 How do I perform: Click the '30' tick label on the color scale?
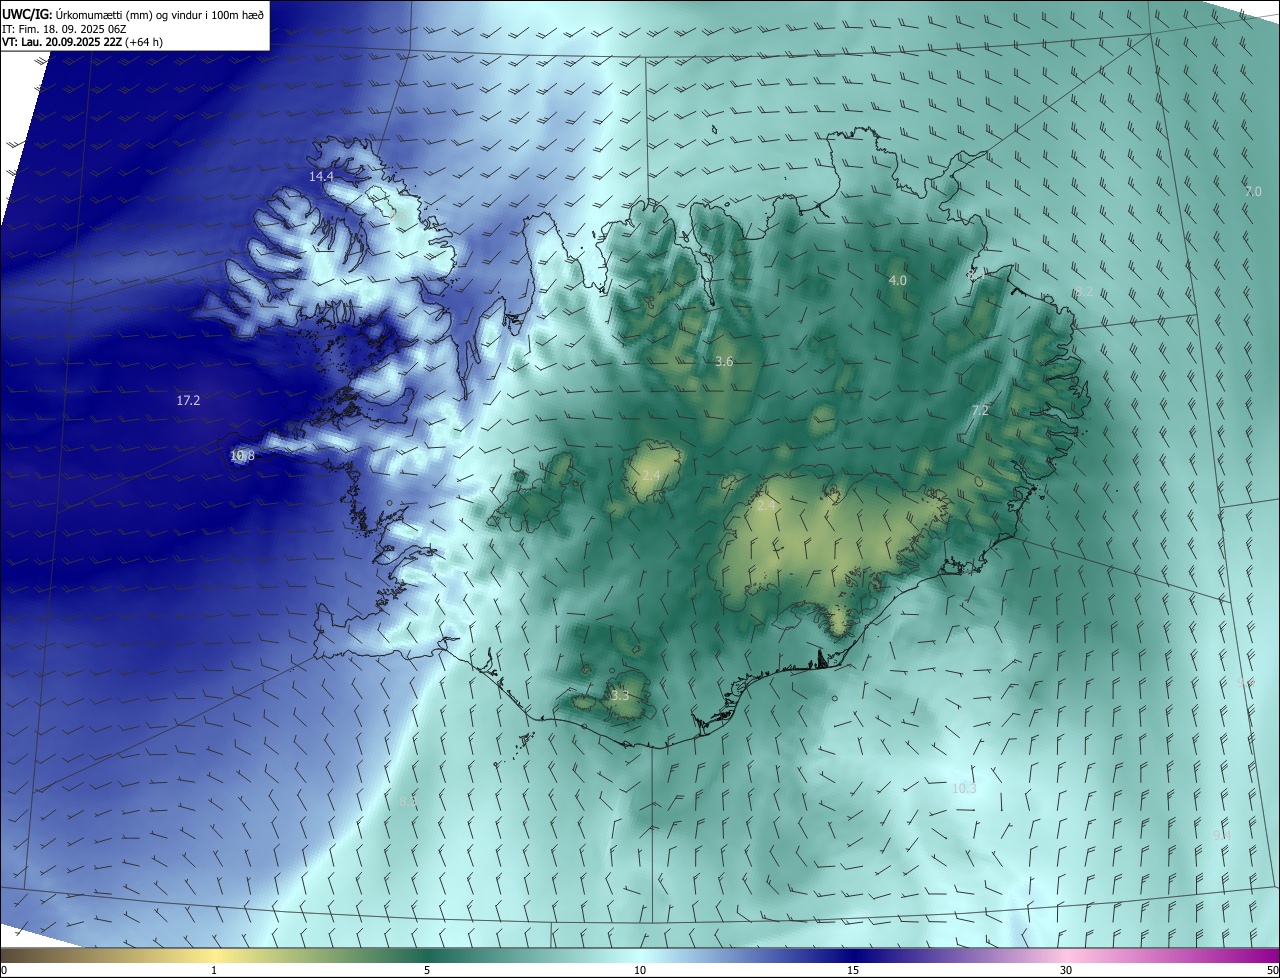click(1066, 970)
